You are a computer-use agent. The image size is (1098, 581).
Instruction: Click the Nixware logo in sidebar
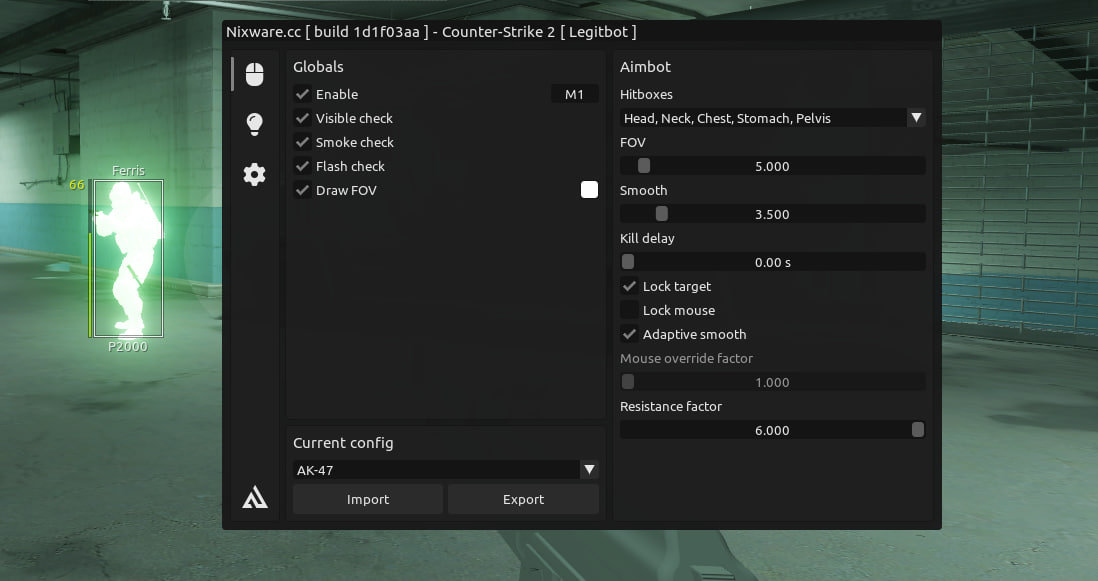[255, 497]
